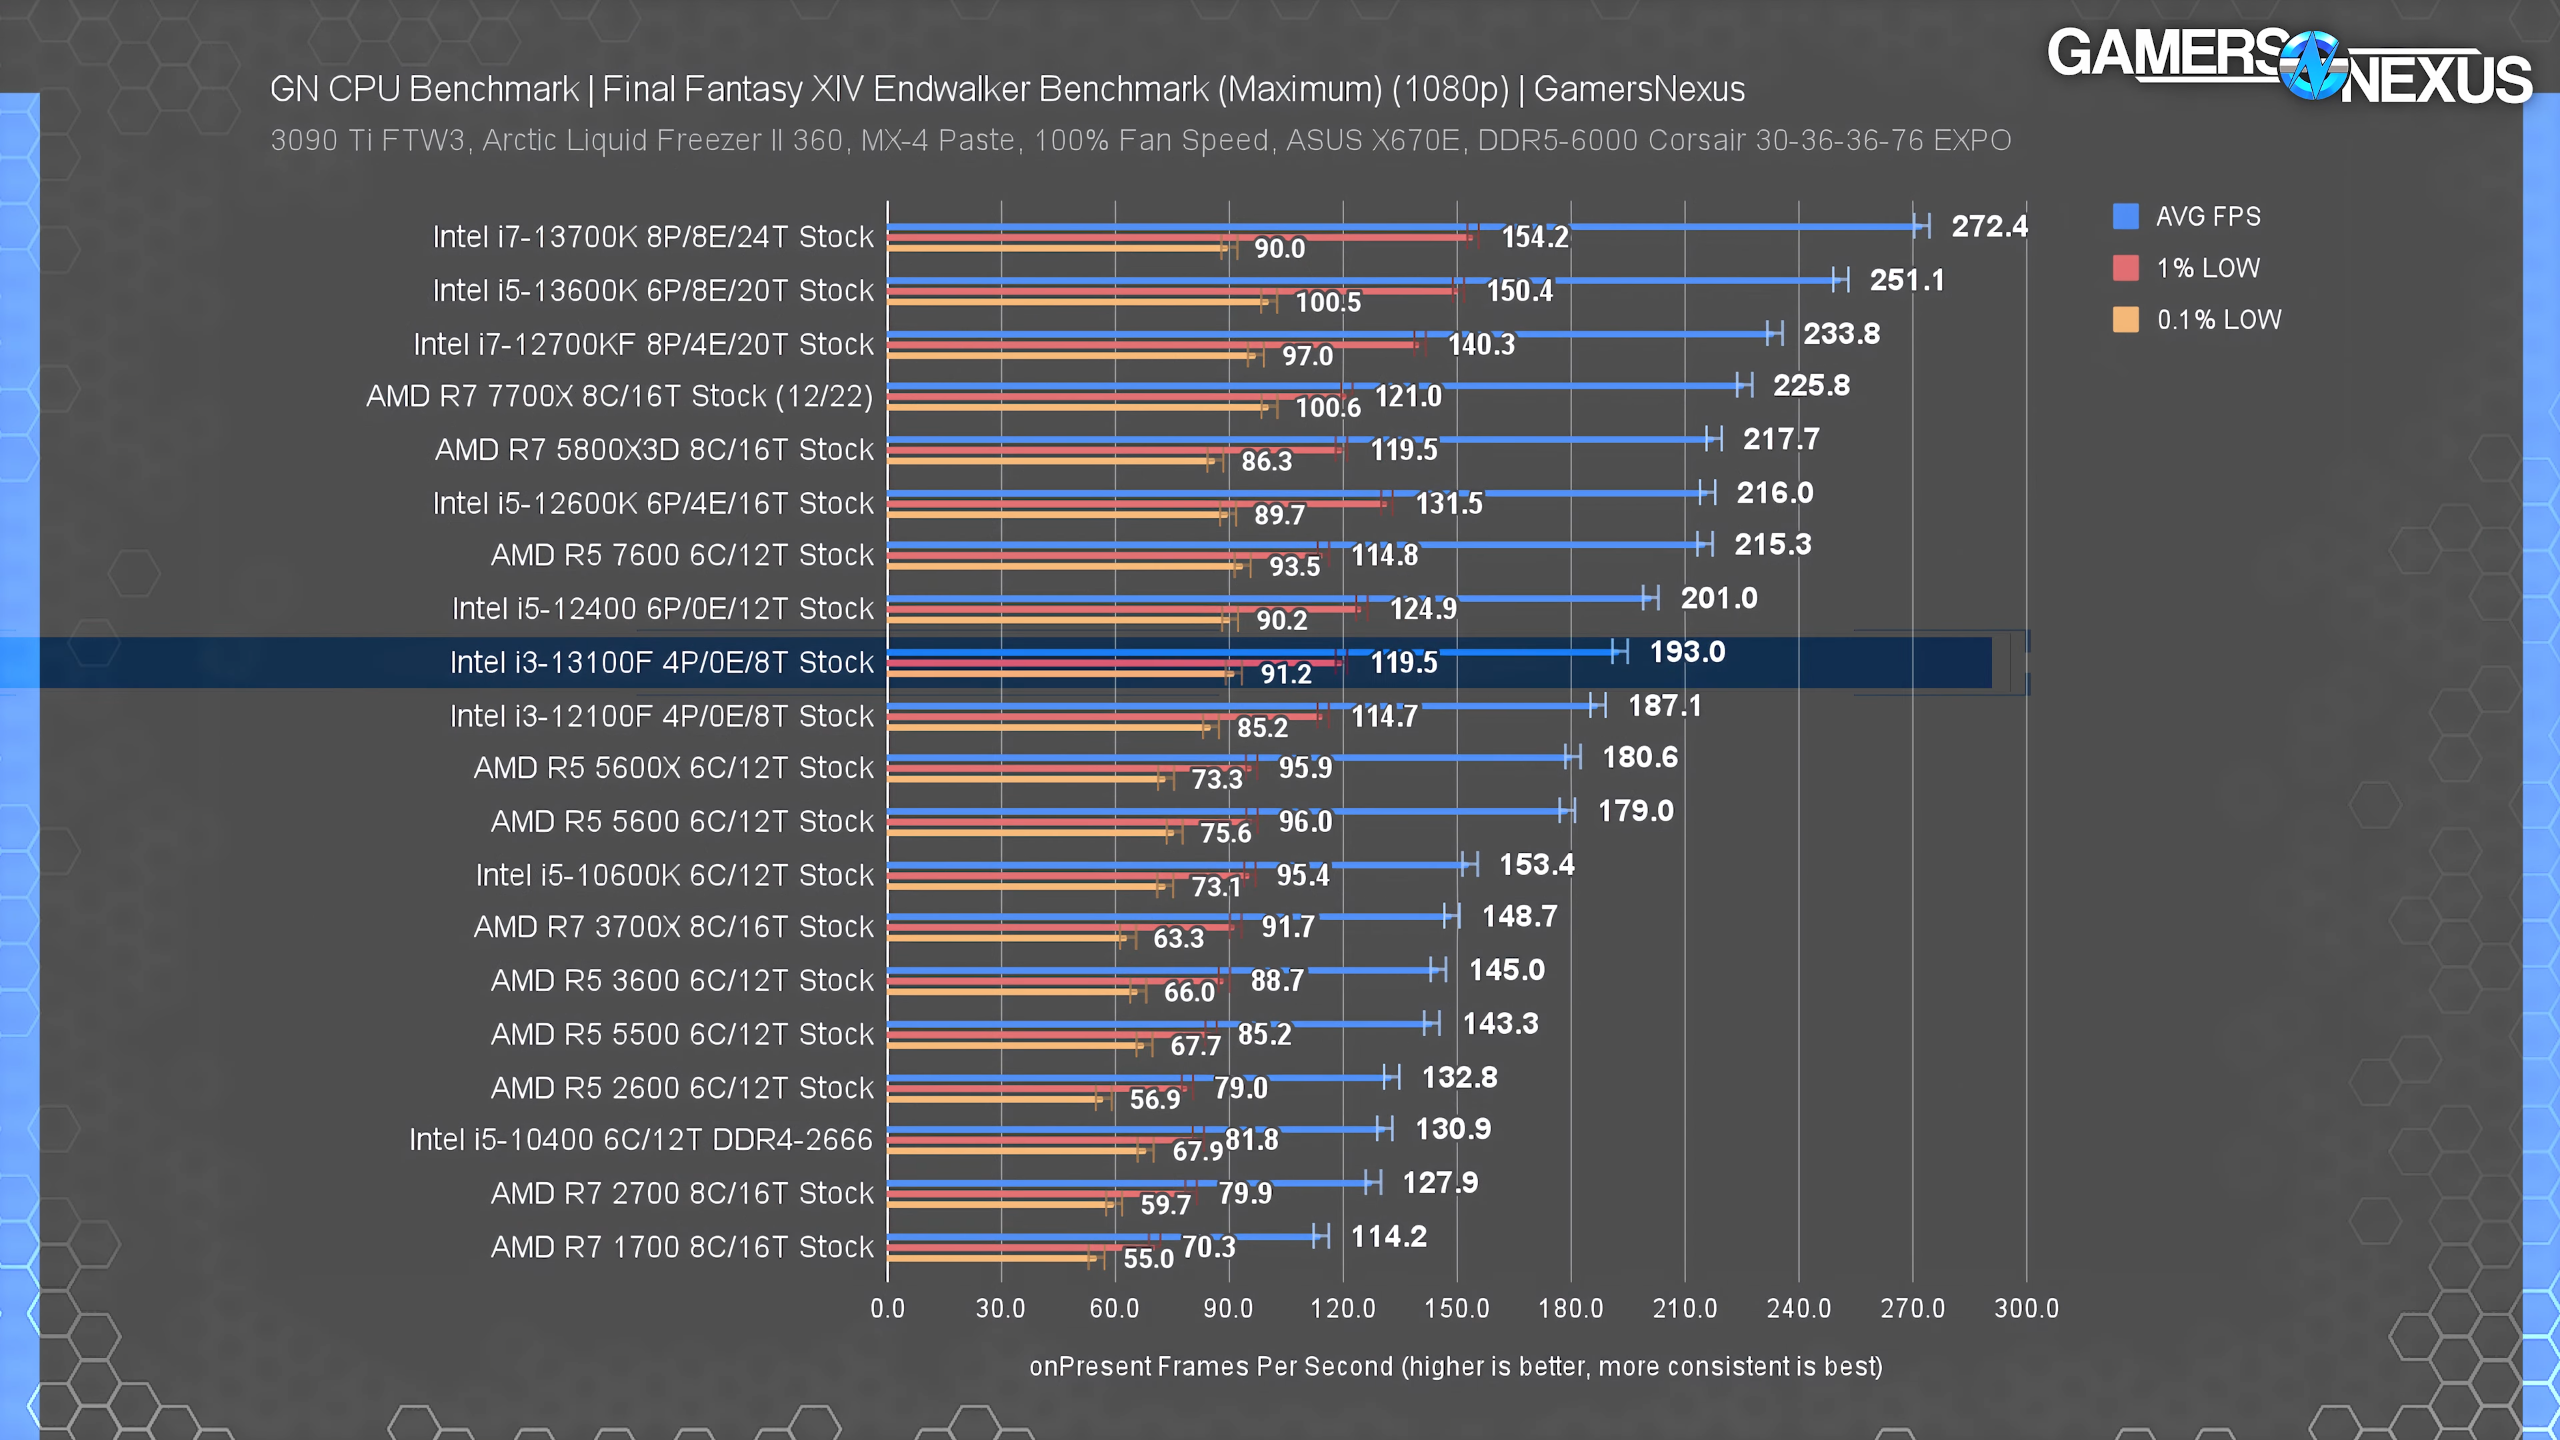Click the 0.1% LOW orange legend swatch
The width and height of the screenshot is (2560, 1440).
point(2125,320)
